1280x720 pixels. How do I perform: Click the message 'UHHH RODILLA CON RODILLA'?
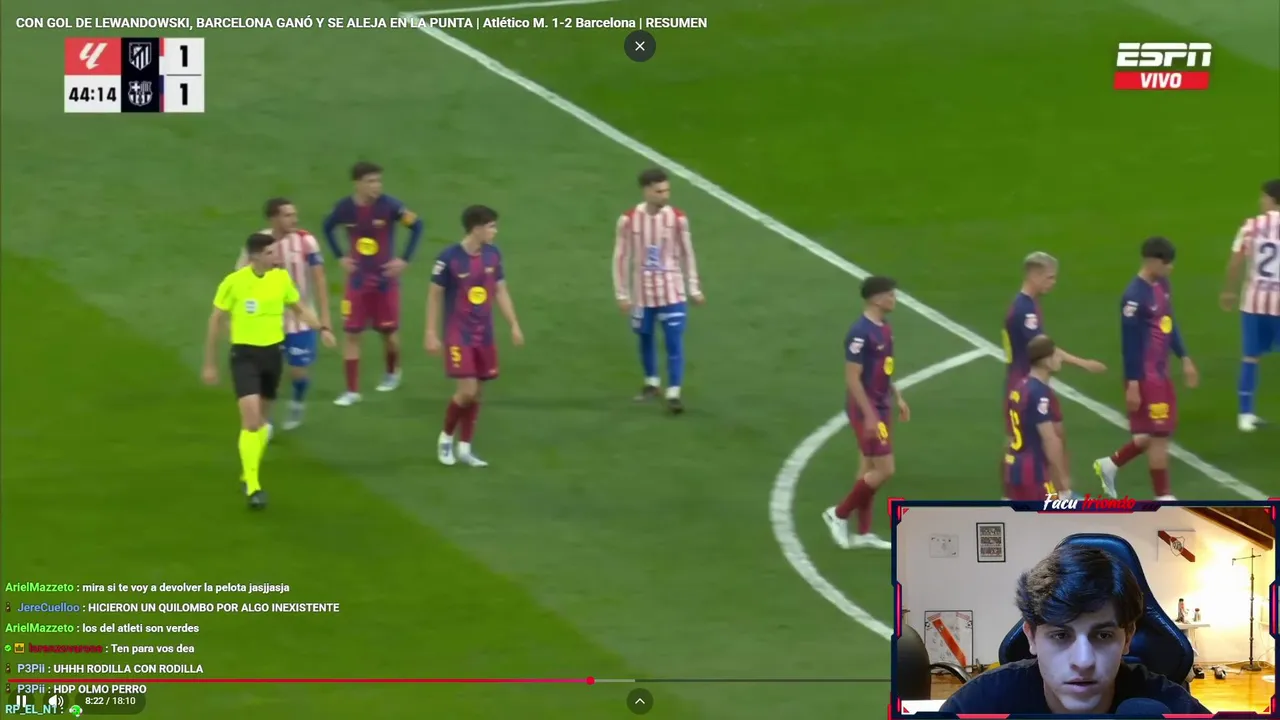[x=128, y=669]
